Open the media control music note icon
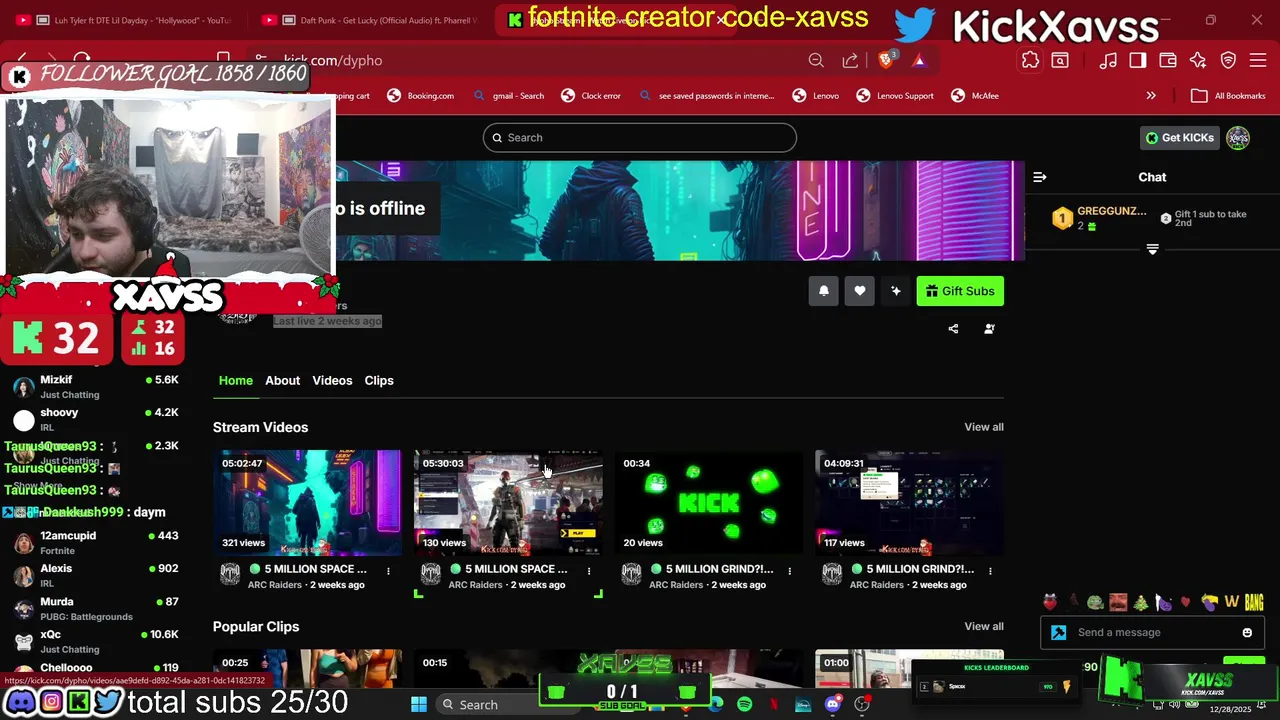Image resolution: width=1280 pixels, height=720 pixels. coord(1108,60)
